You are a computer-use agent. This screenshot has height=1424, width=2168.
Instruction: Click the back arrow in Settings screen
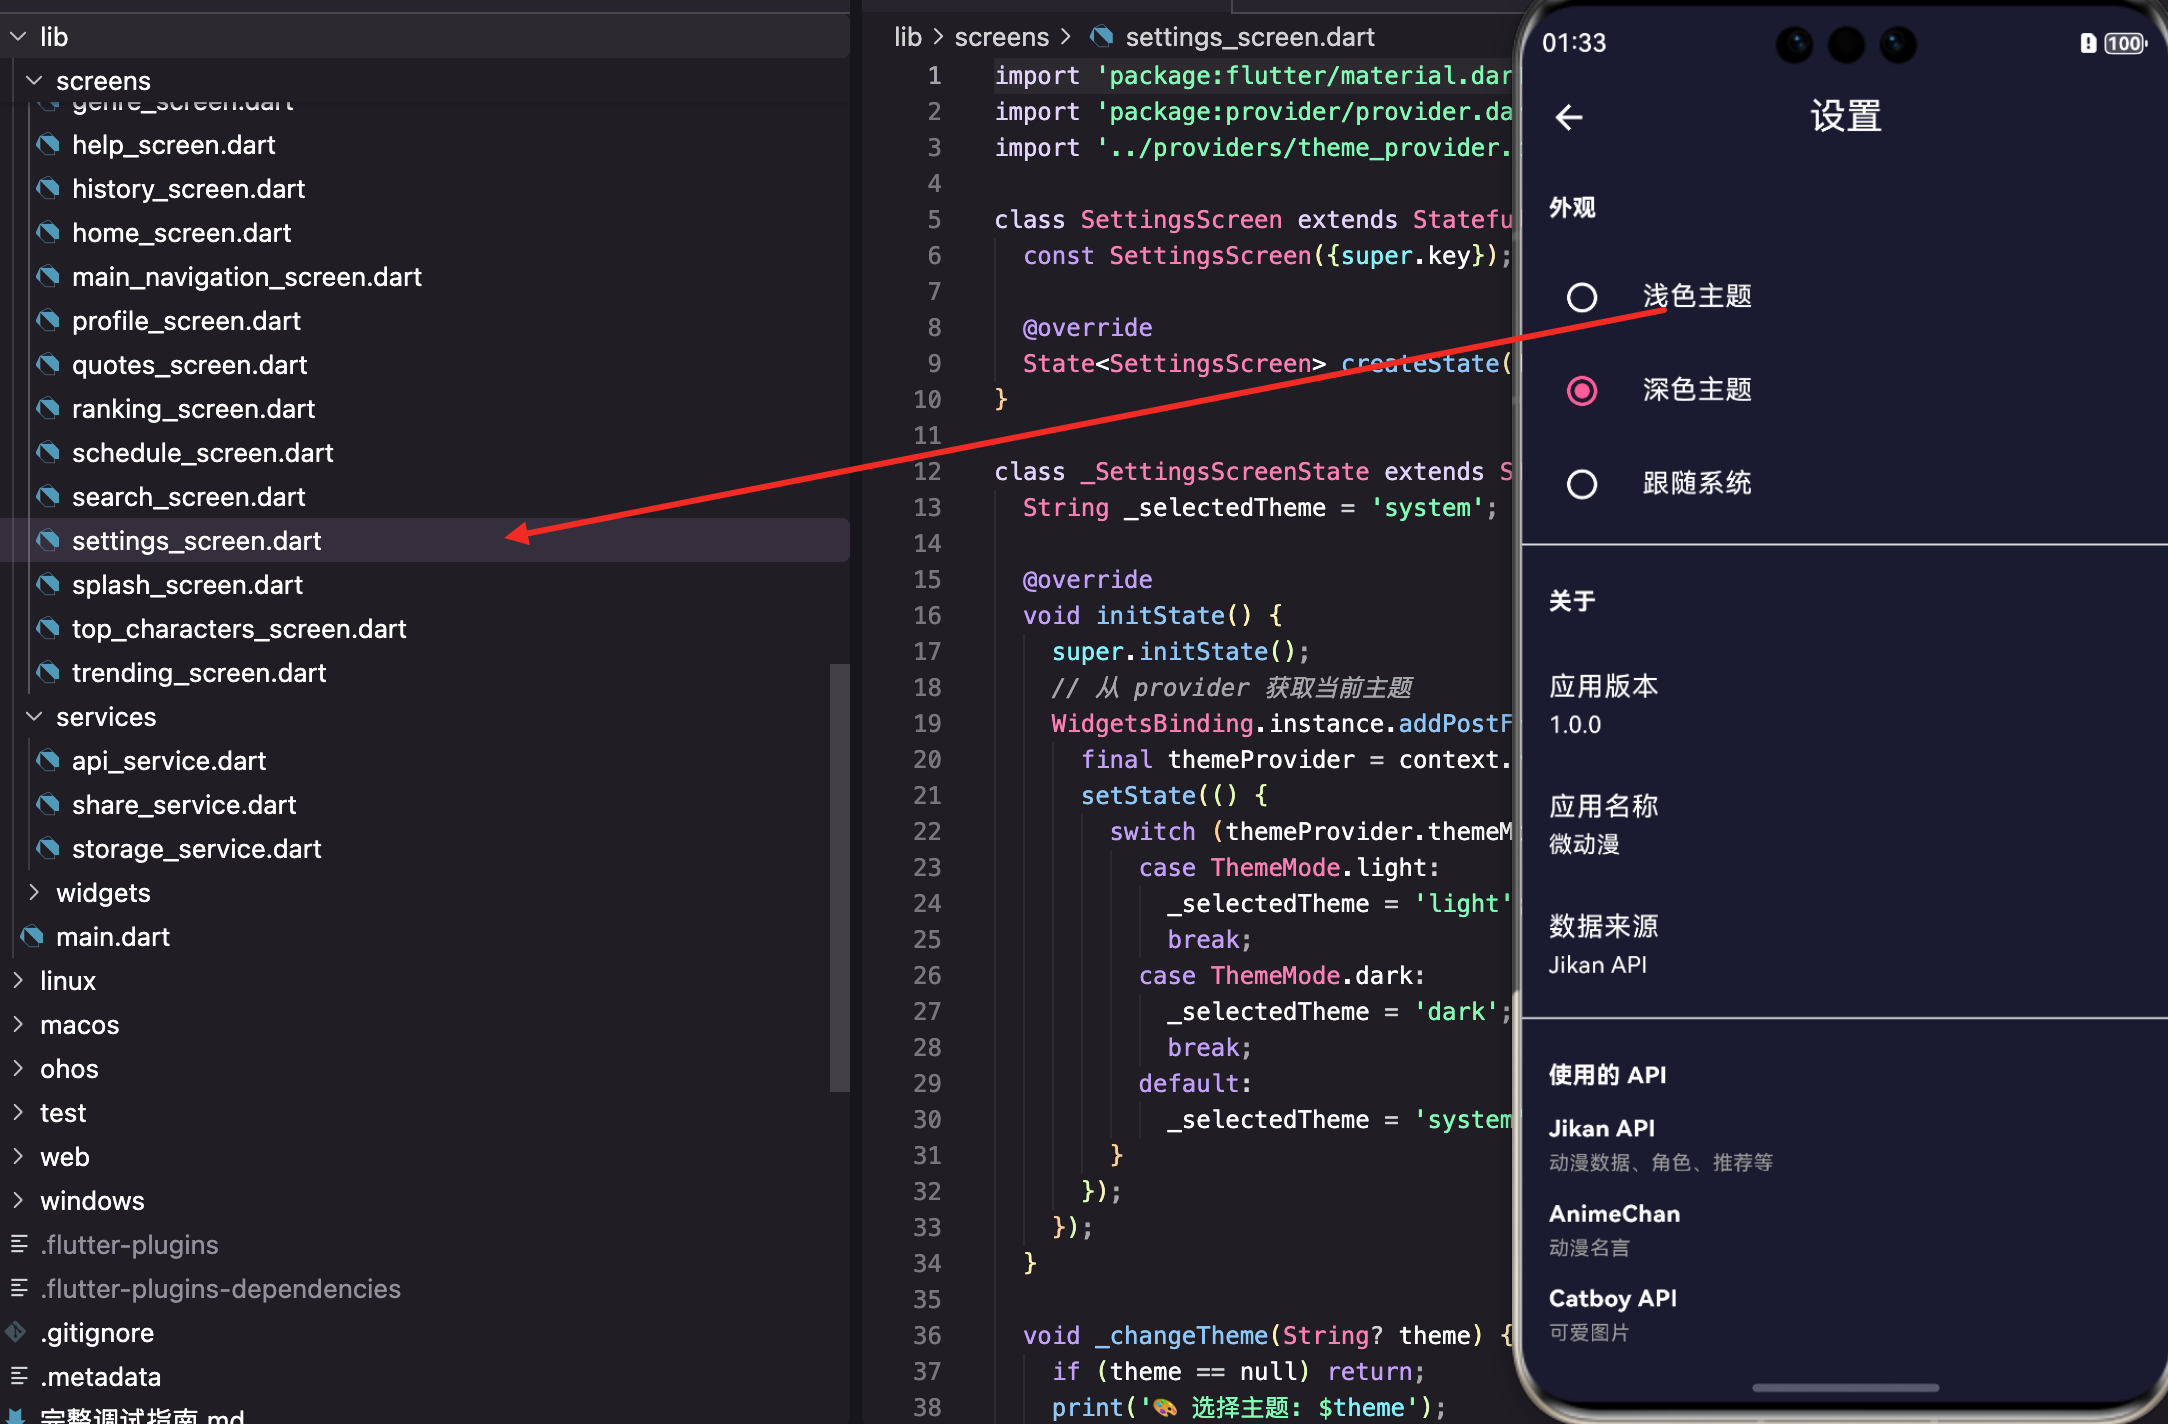(x=1569, y=117)
